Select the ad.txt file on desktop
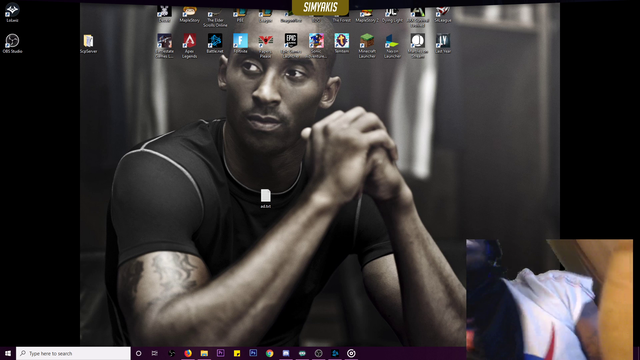This screenshot has width=640, height=360. point(266,199)
